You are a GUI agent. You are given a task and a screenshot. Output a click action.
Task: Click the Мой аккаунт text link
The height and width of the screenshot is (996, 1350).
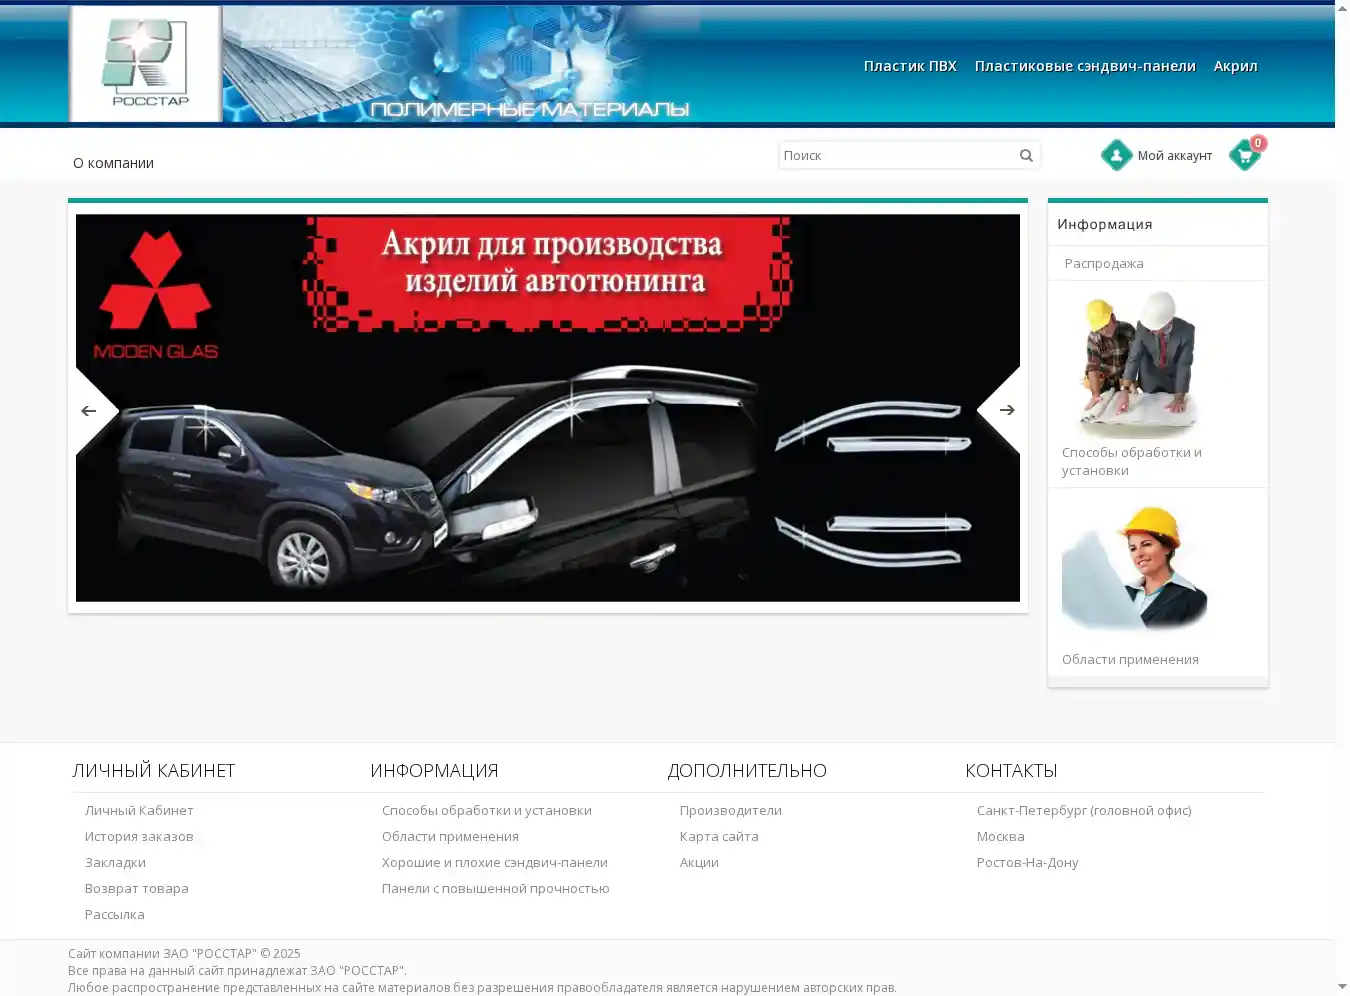click(x=1174, y=156)
